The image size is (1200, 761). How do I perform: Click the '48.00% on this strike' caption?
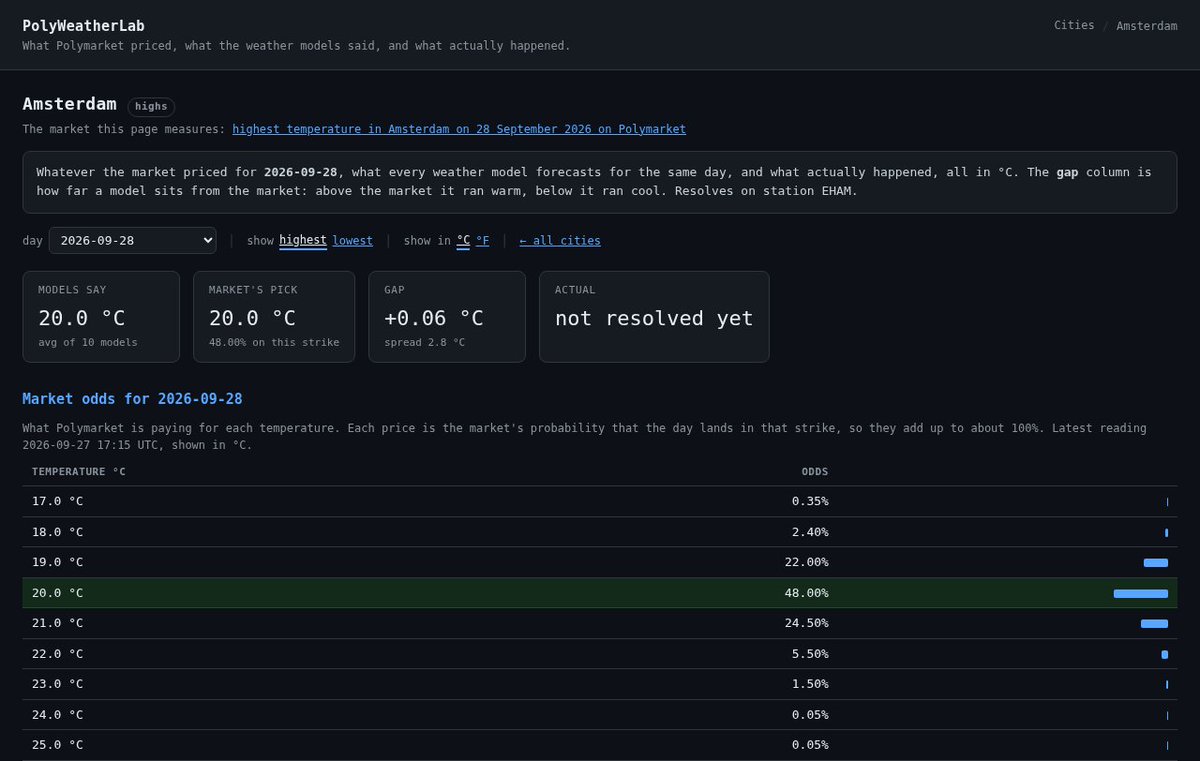click(x=274, y=342)
